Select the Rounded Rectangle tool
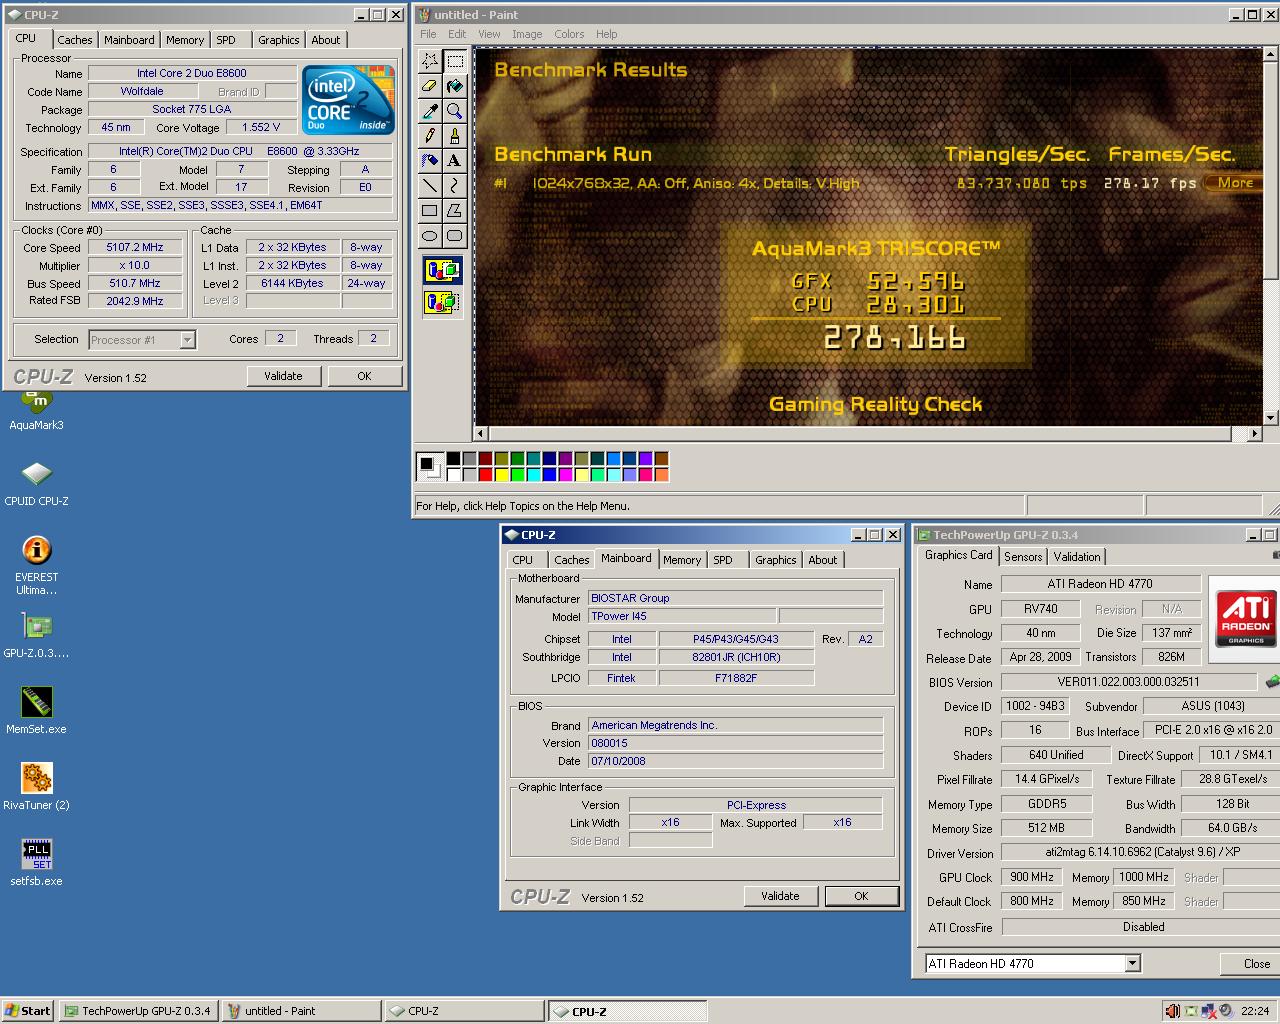Screen dimensions: 1280x1024 pos(454,235)
